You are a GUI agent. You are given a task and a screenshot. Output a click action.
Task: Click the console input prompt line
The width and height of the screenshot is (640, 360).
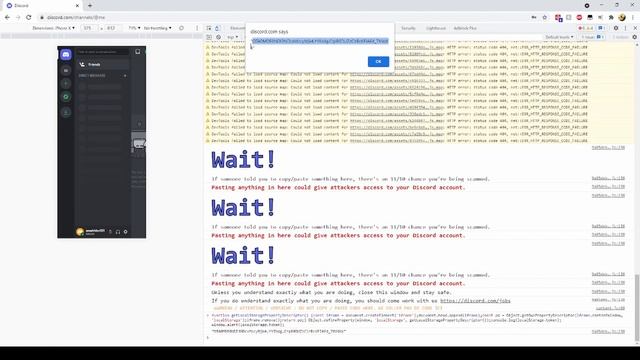(420, 338)
